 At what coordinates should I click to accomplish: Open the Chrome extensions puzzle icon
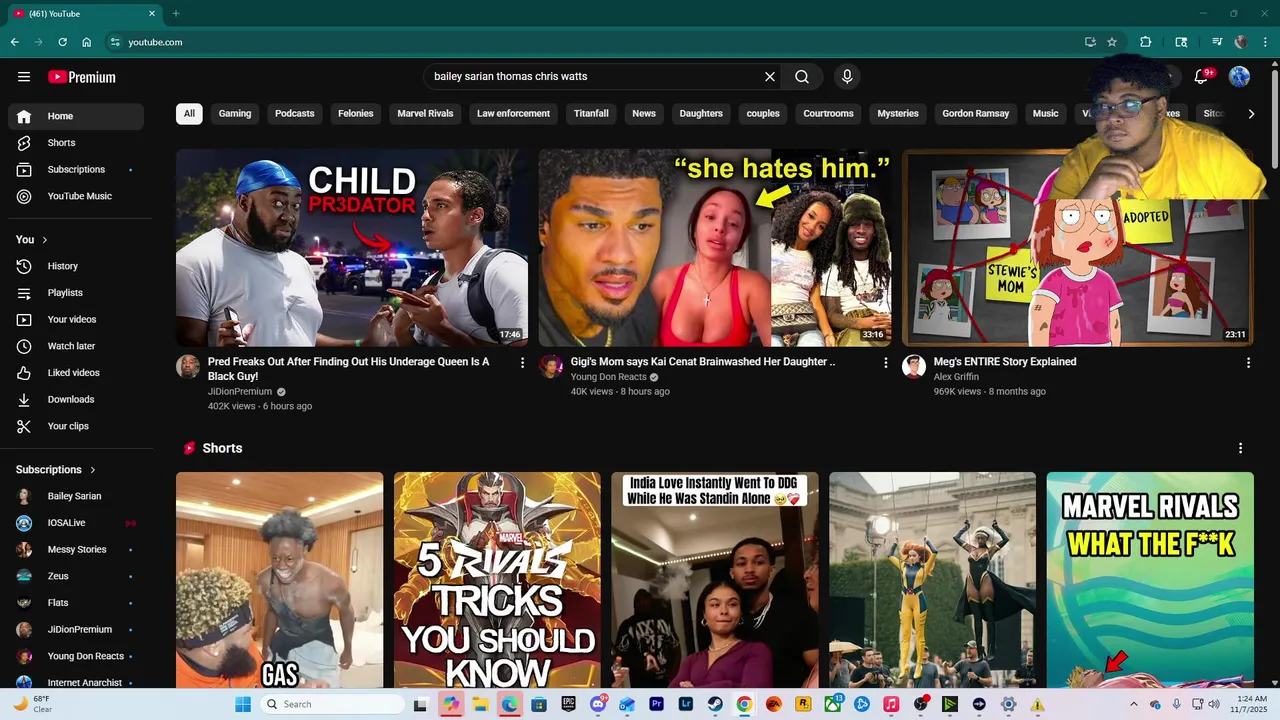[x=1146, y=42]
